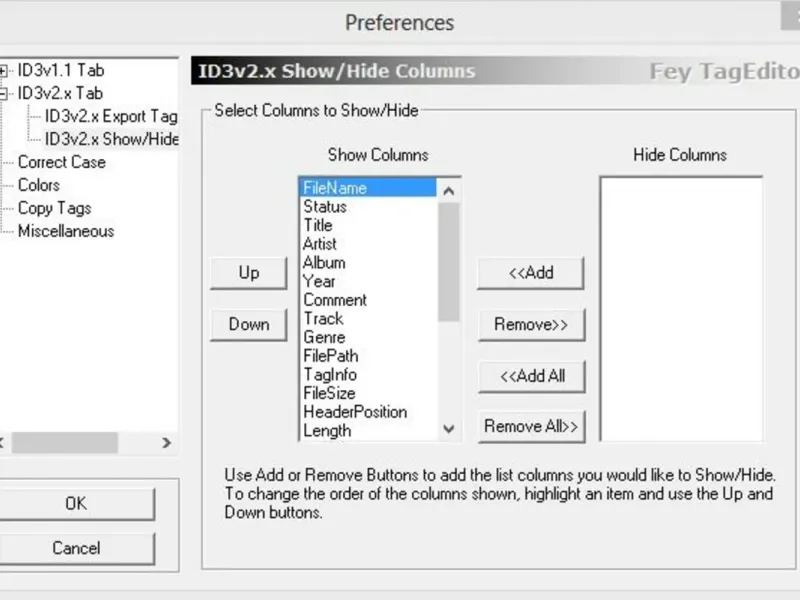Viewport: 800px width, 600px height.
Task: Open the Correct Case preferences page
Action: pos(61,162)
